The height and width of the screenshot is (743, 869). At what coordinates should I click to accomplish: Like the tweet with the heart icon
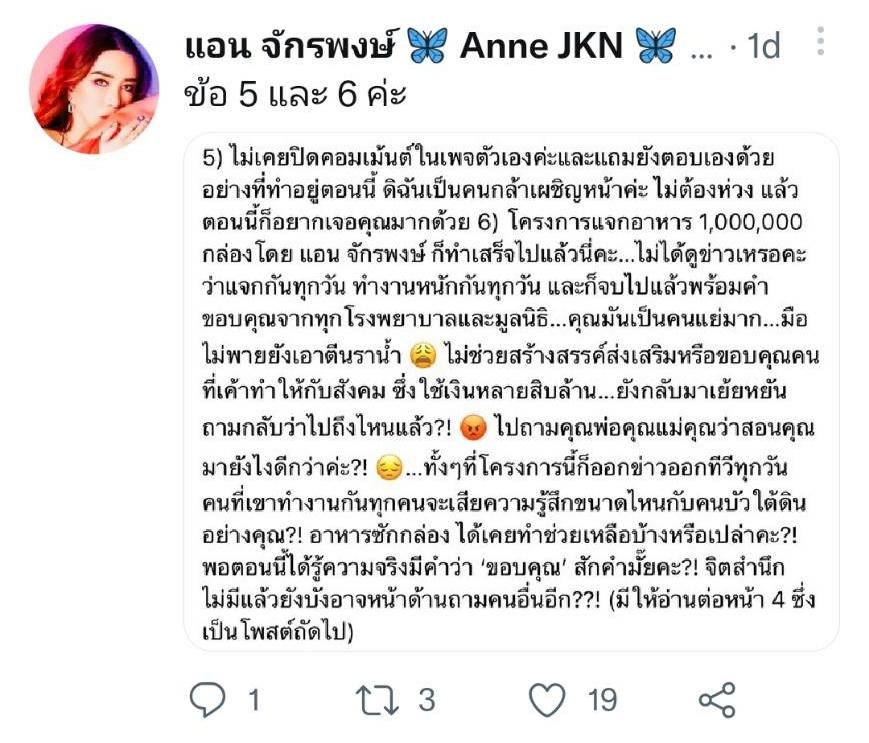click(x=548, y=700)
